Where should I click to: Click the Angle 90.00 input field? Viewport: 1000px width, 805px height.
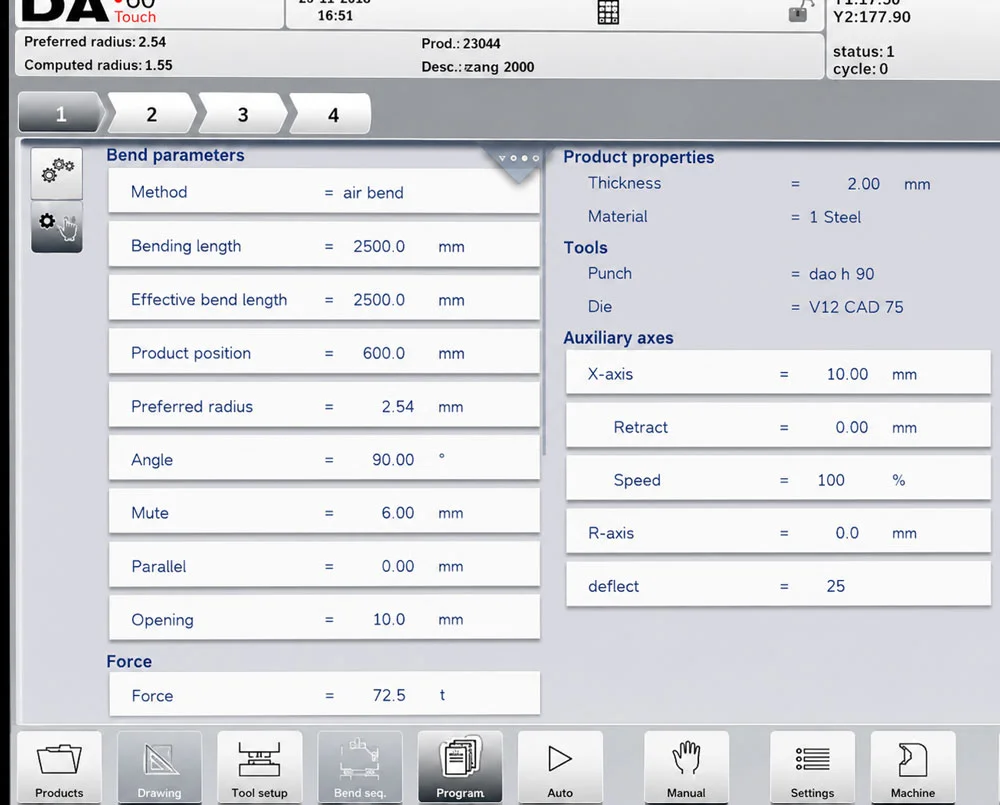[x=324, y=459]
